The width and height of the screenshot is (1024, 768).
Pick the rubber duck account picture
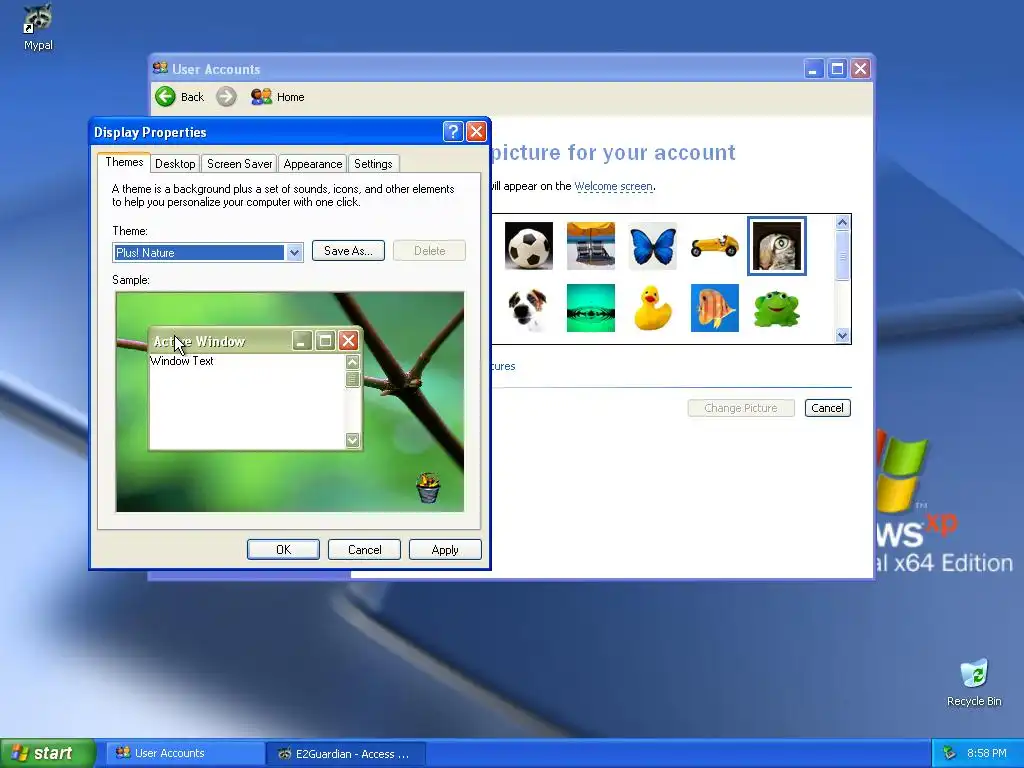pyautogui.click(x=652, y=308)
